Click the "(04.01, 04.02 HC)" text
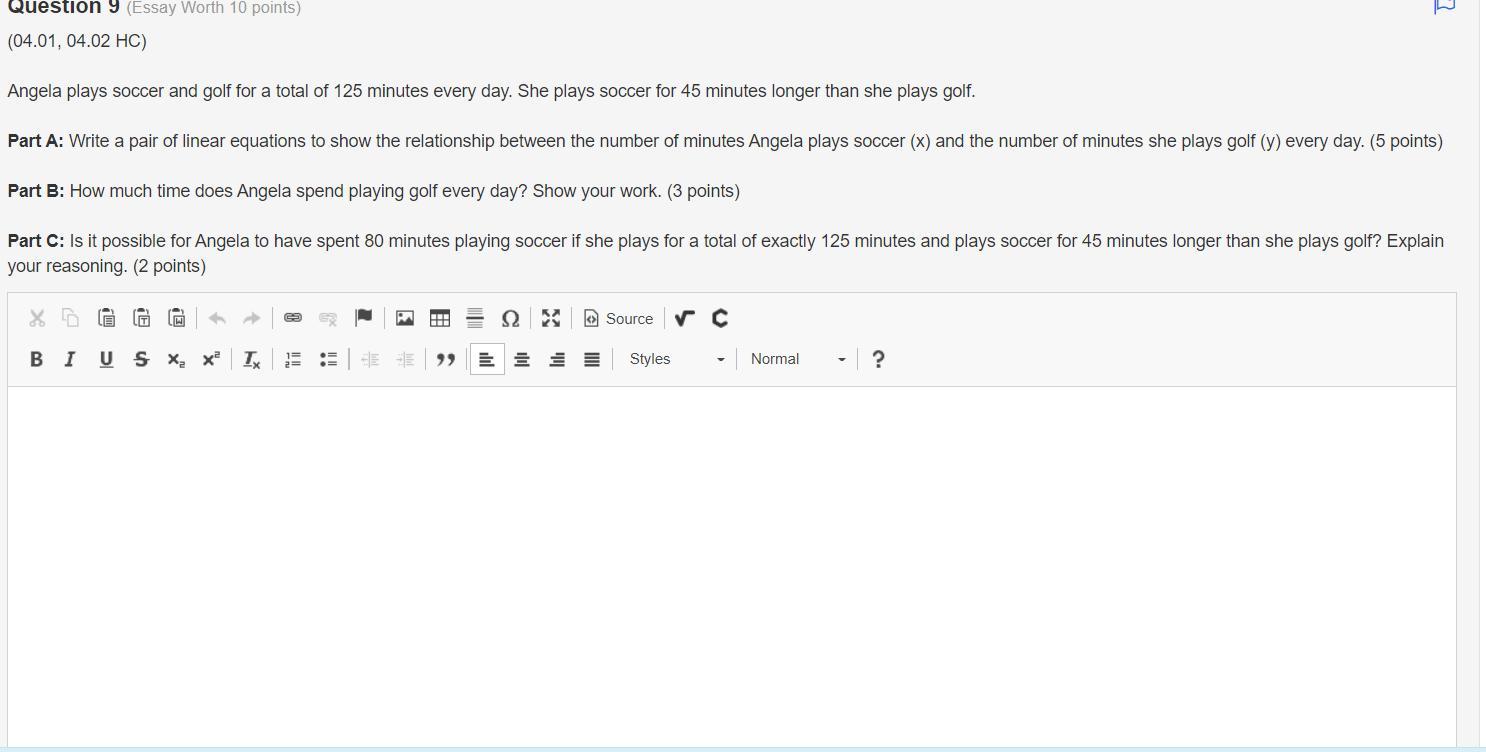The height and width of the screenshot is (752, 1486). coord(77,41)
